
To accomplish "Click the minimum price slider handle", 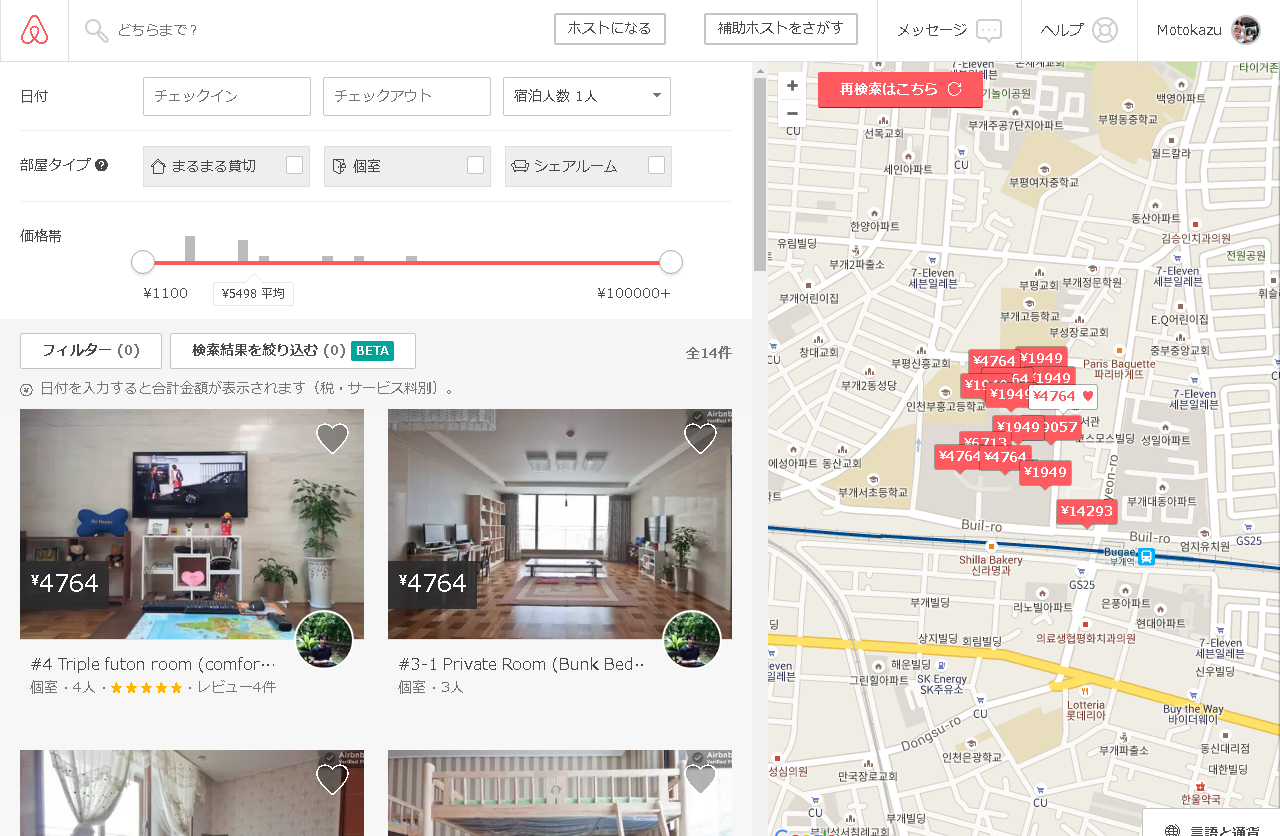I will pos(143,262).
